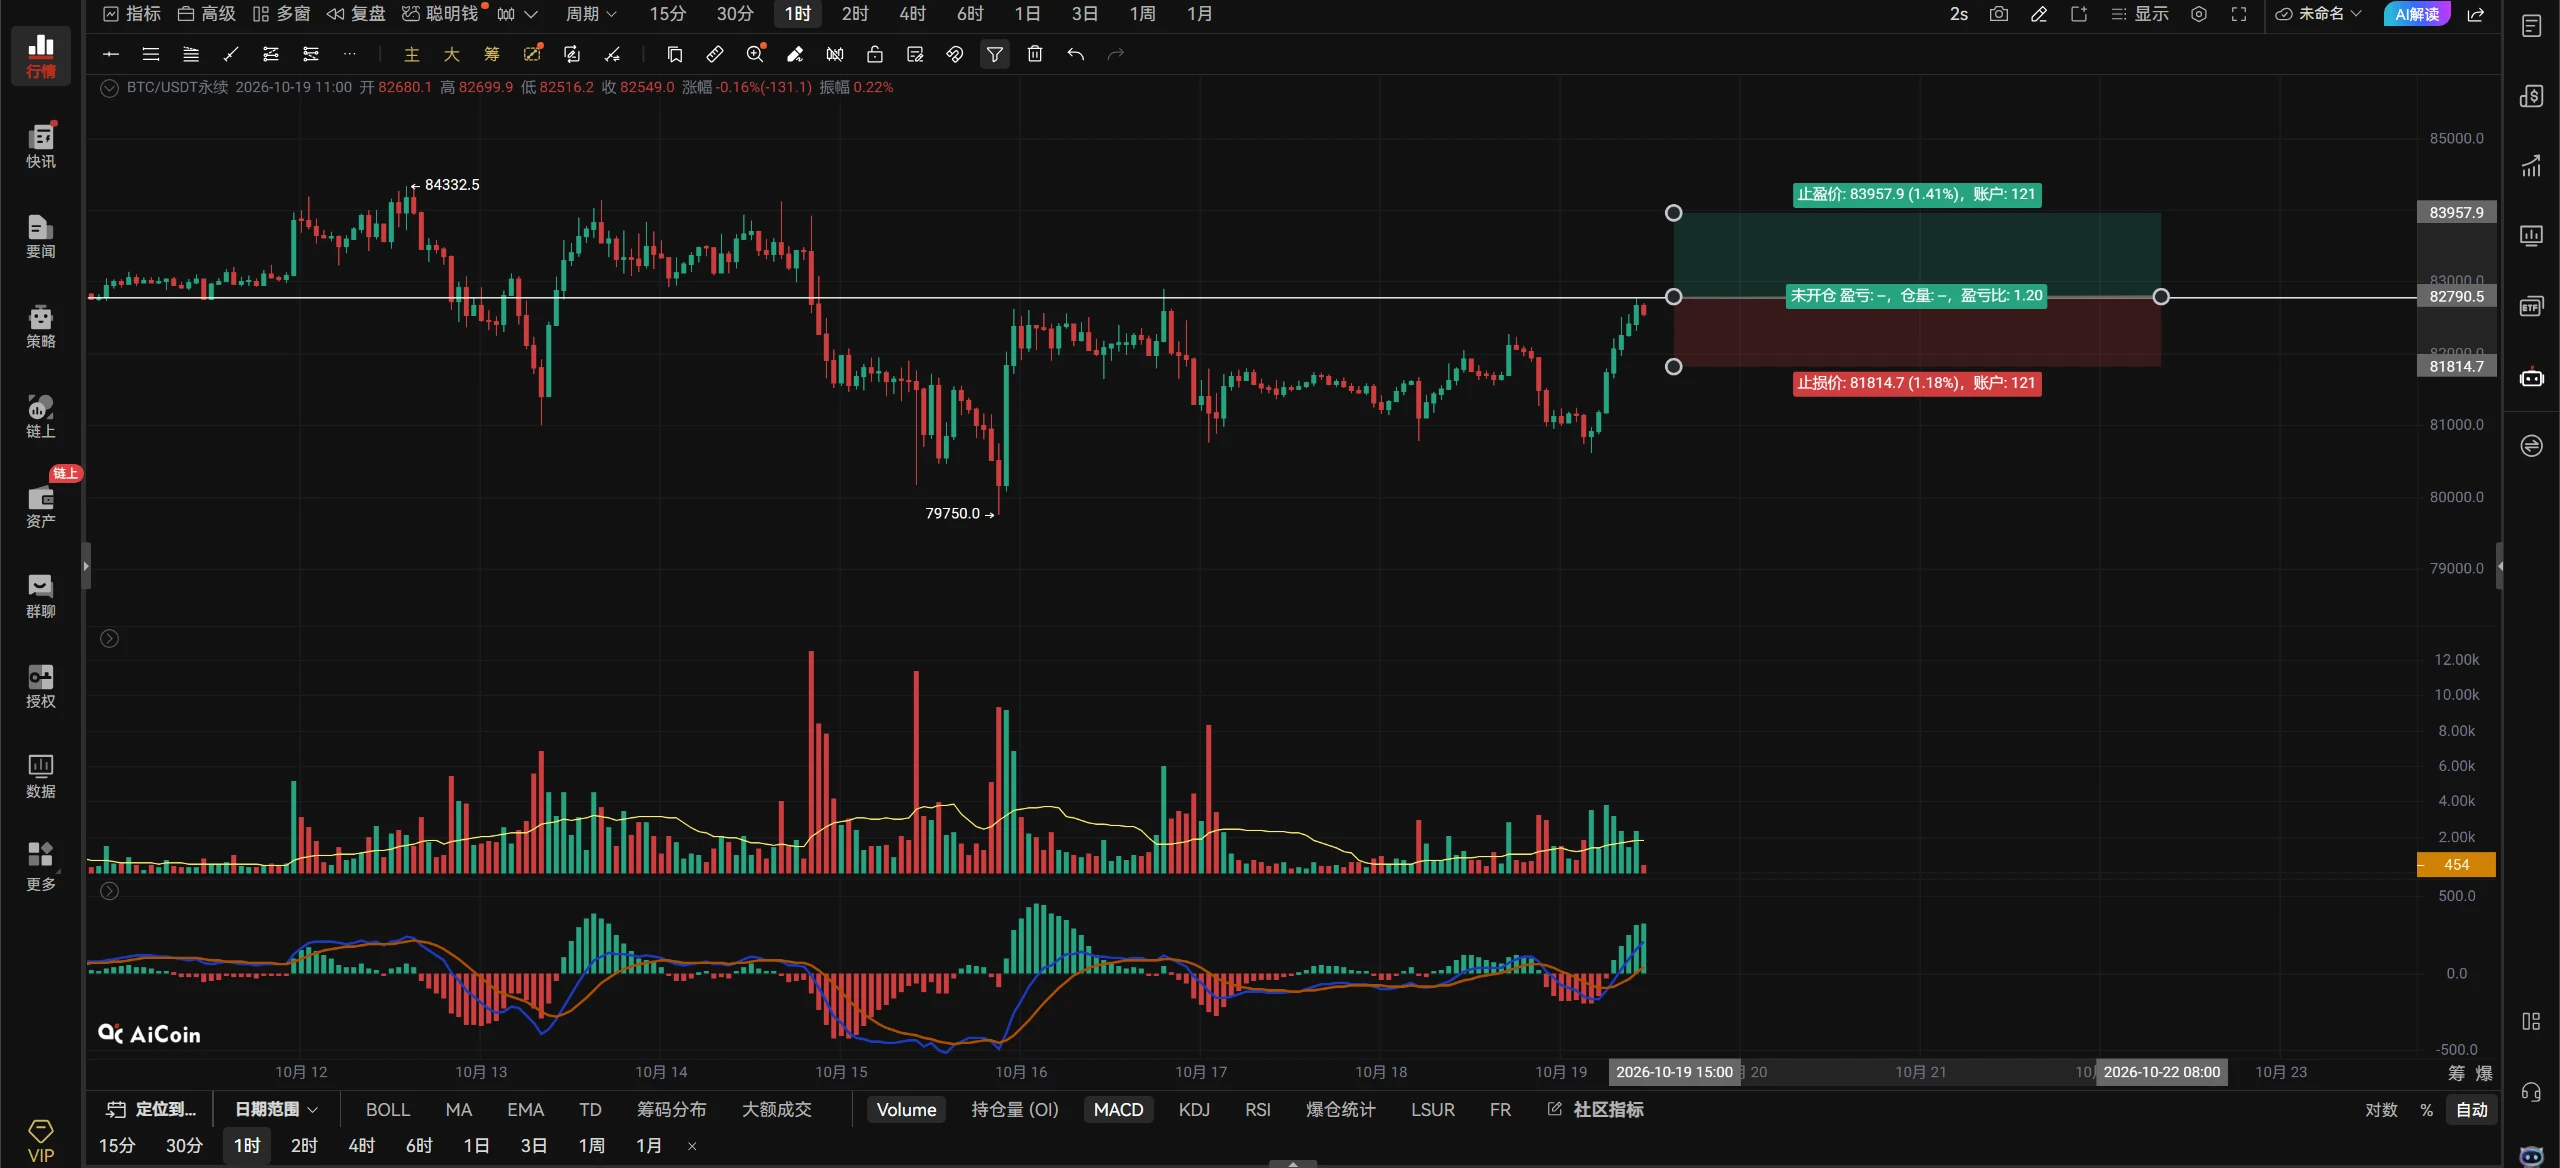Expand the 未命名 layout dropdown
Viewport: 2560px width, 1168px height.
click(2318, 14)
